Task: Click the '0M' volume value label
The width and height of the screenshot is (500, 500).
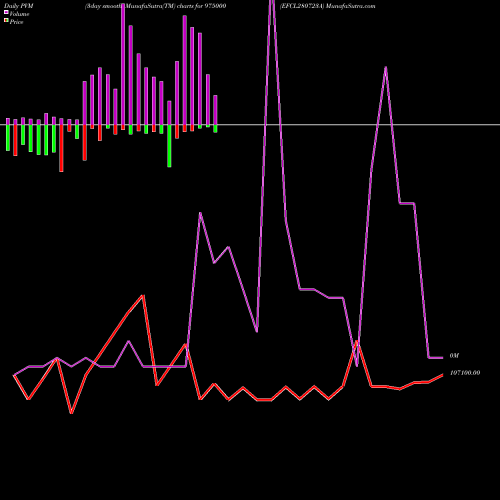Action: tap(454, 356)
